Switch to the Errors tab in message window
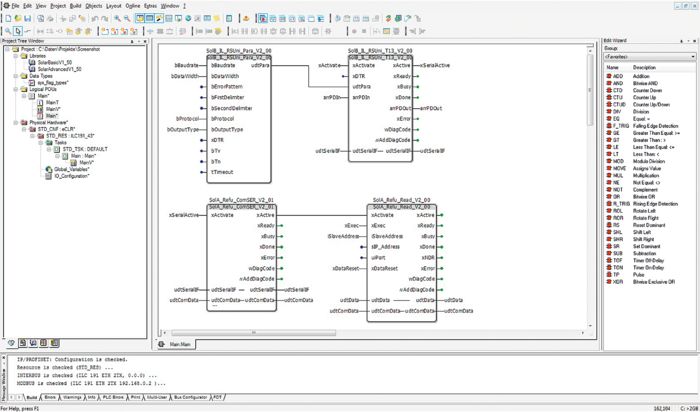The width and height of the screenshot is (700, 412). coord(50,397)
